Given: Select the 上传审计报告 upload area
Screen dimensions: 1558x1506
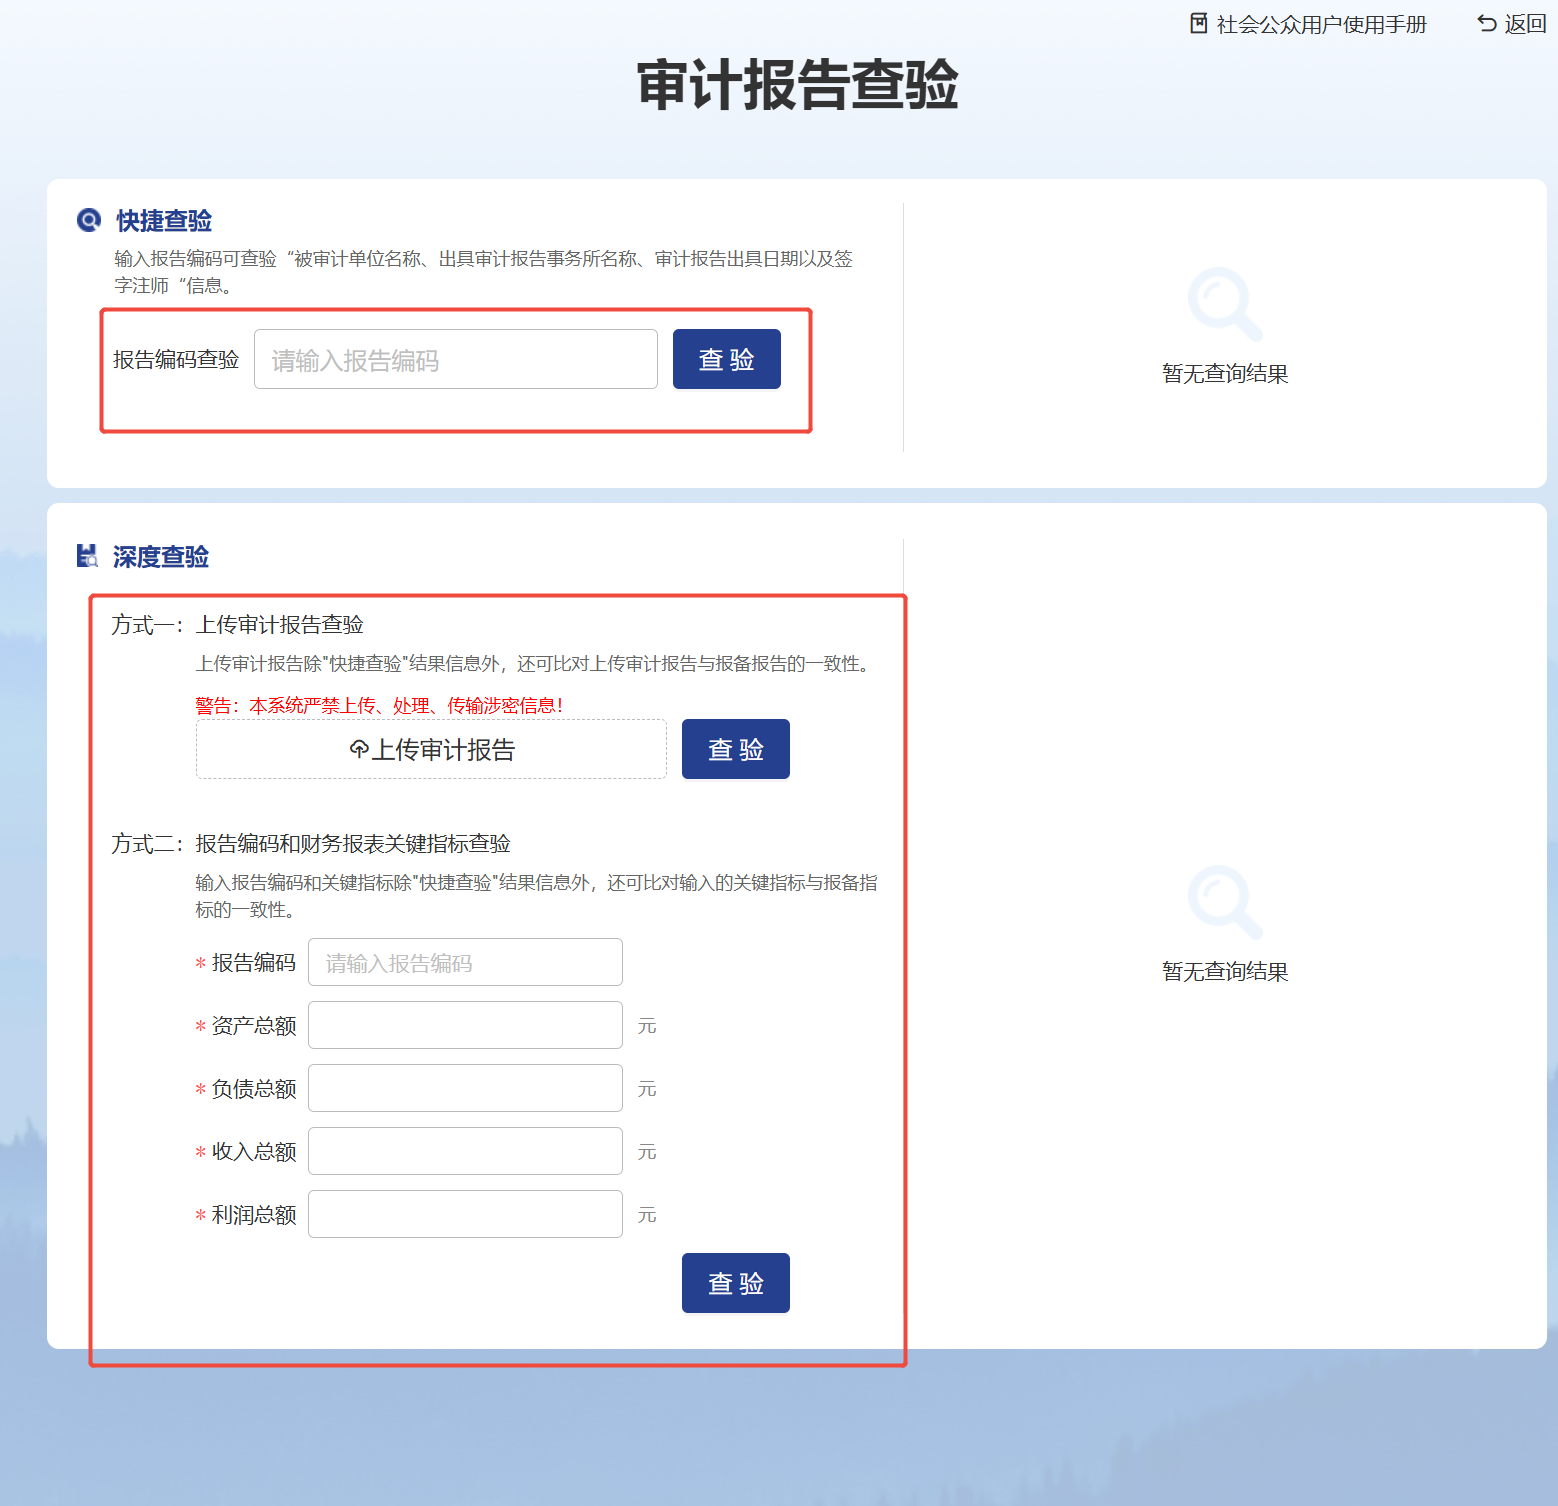Looking at the screenshot, I should pos(431,749).
